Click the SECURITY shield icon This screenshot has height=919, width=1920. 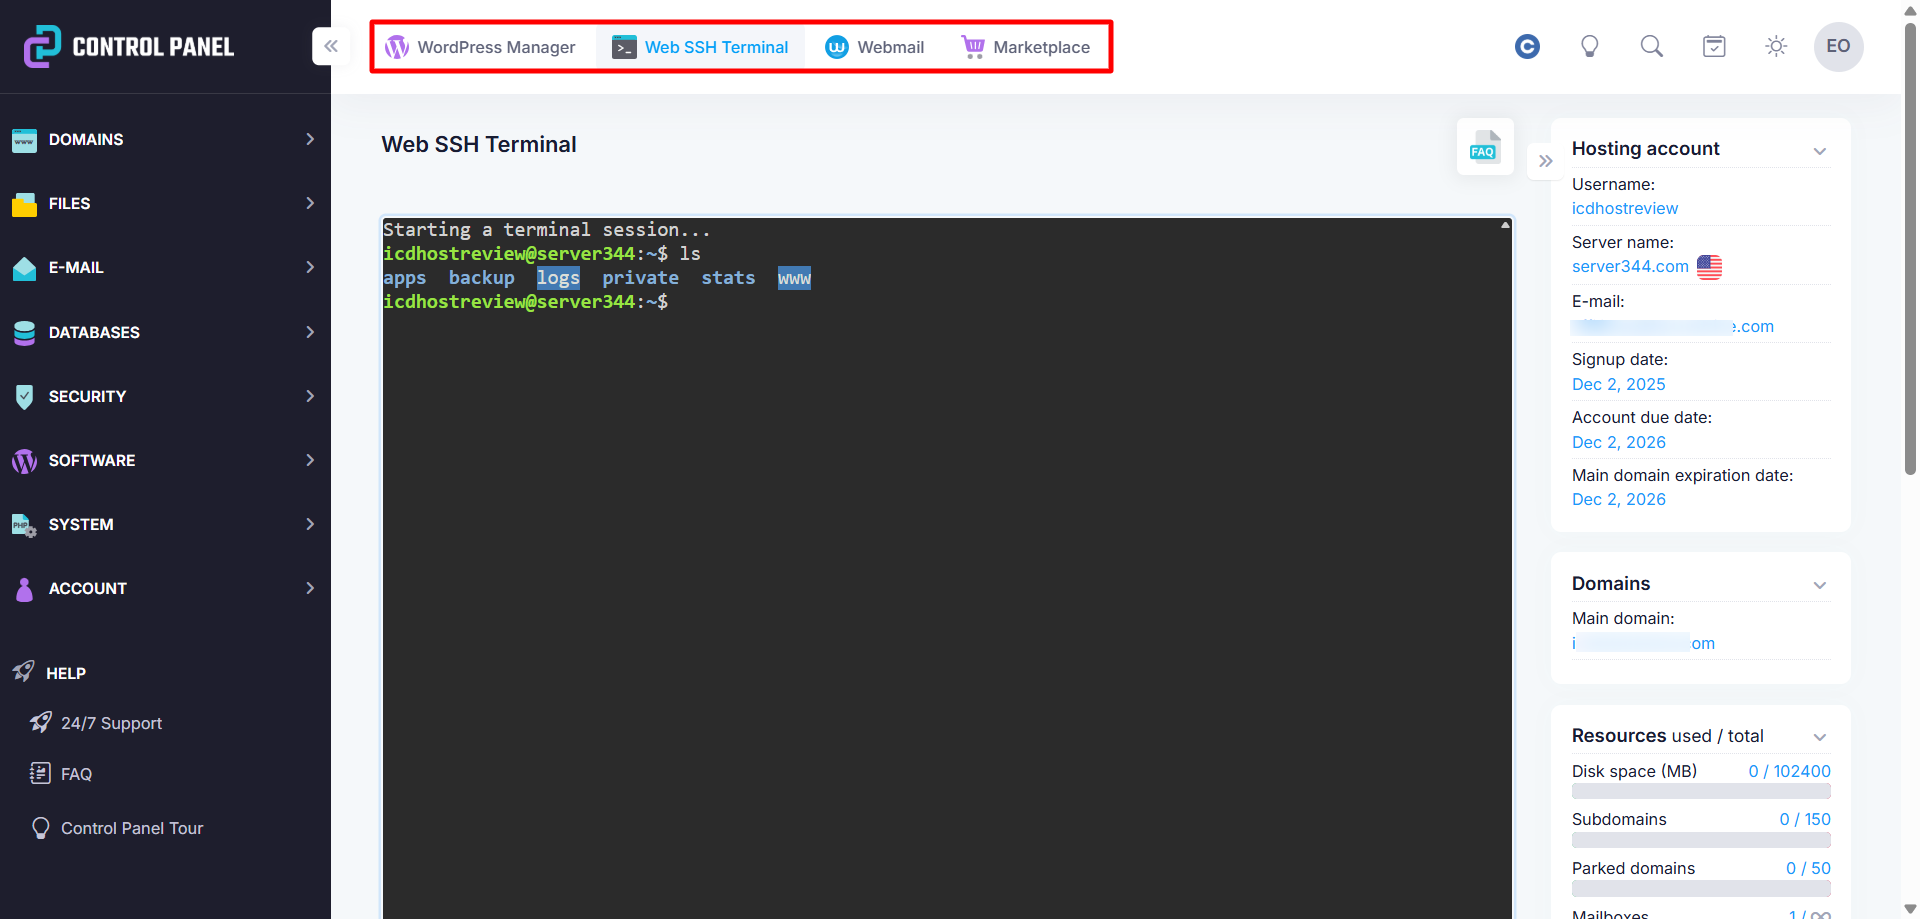pyautogui.click(x=24, y=396)
